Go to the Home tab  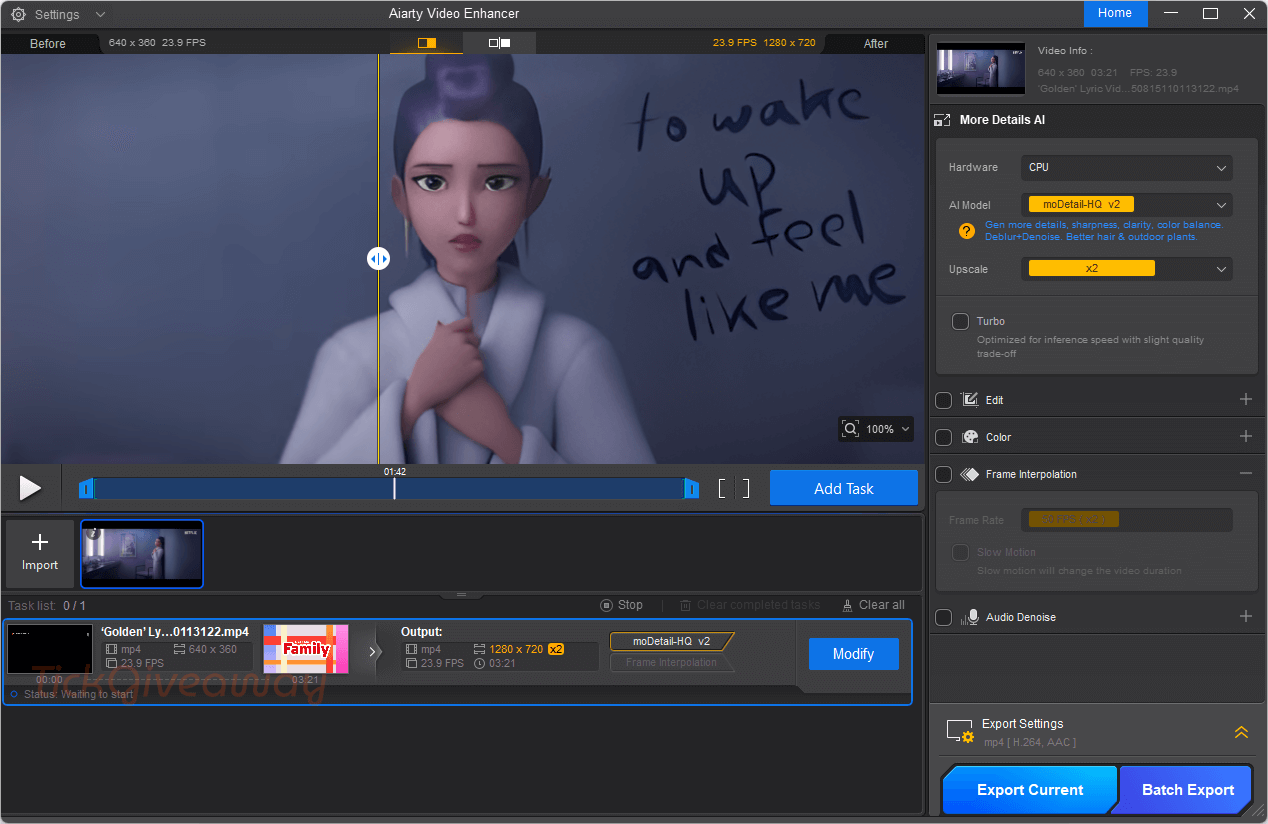(x=1115, y=13)
